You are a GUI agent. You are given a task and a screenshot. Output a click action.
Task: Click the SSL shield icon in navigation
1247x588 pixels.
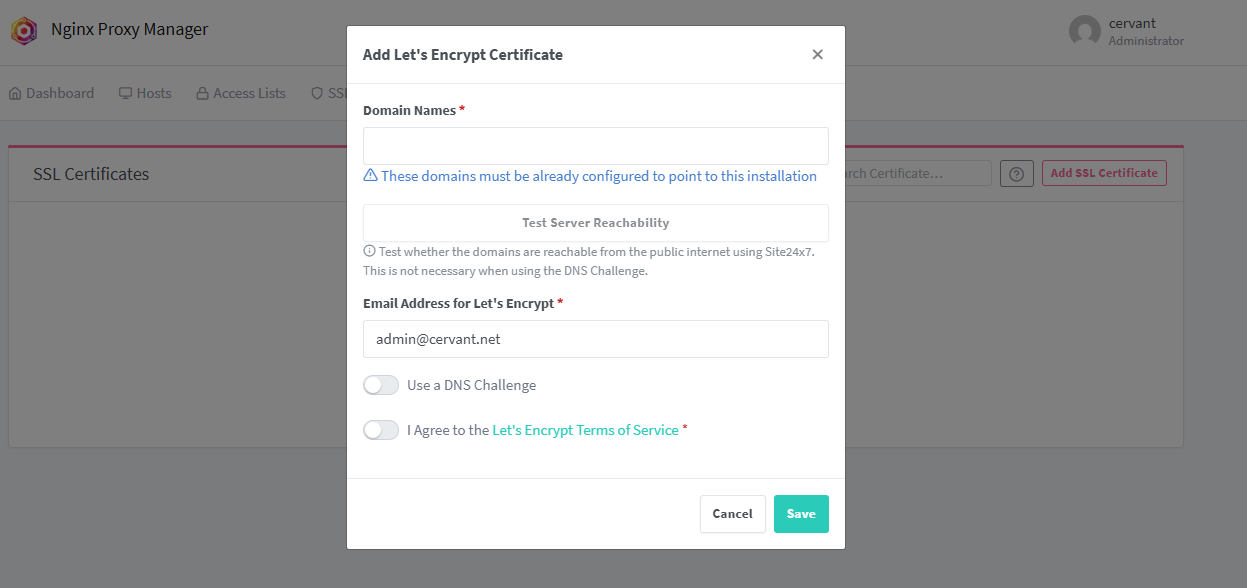(317, 94)
